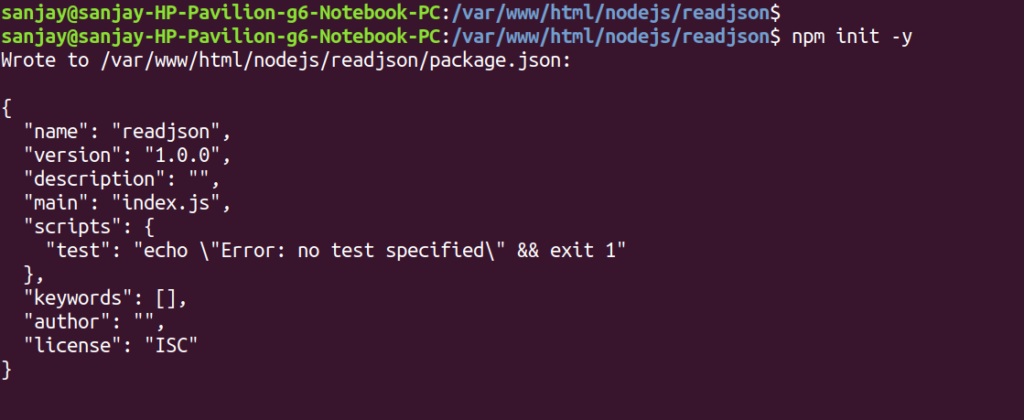
Task: Click the closing brace of the JSON output
Action: tap(7, 371)
